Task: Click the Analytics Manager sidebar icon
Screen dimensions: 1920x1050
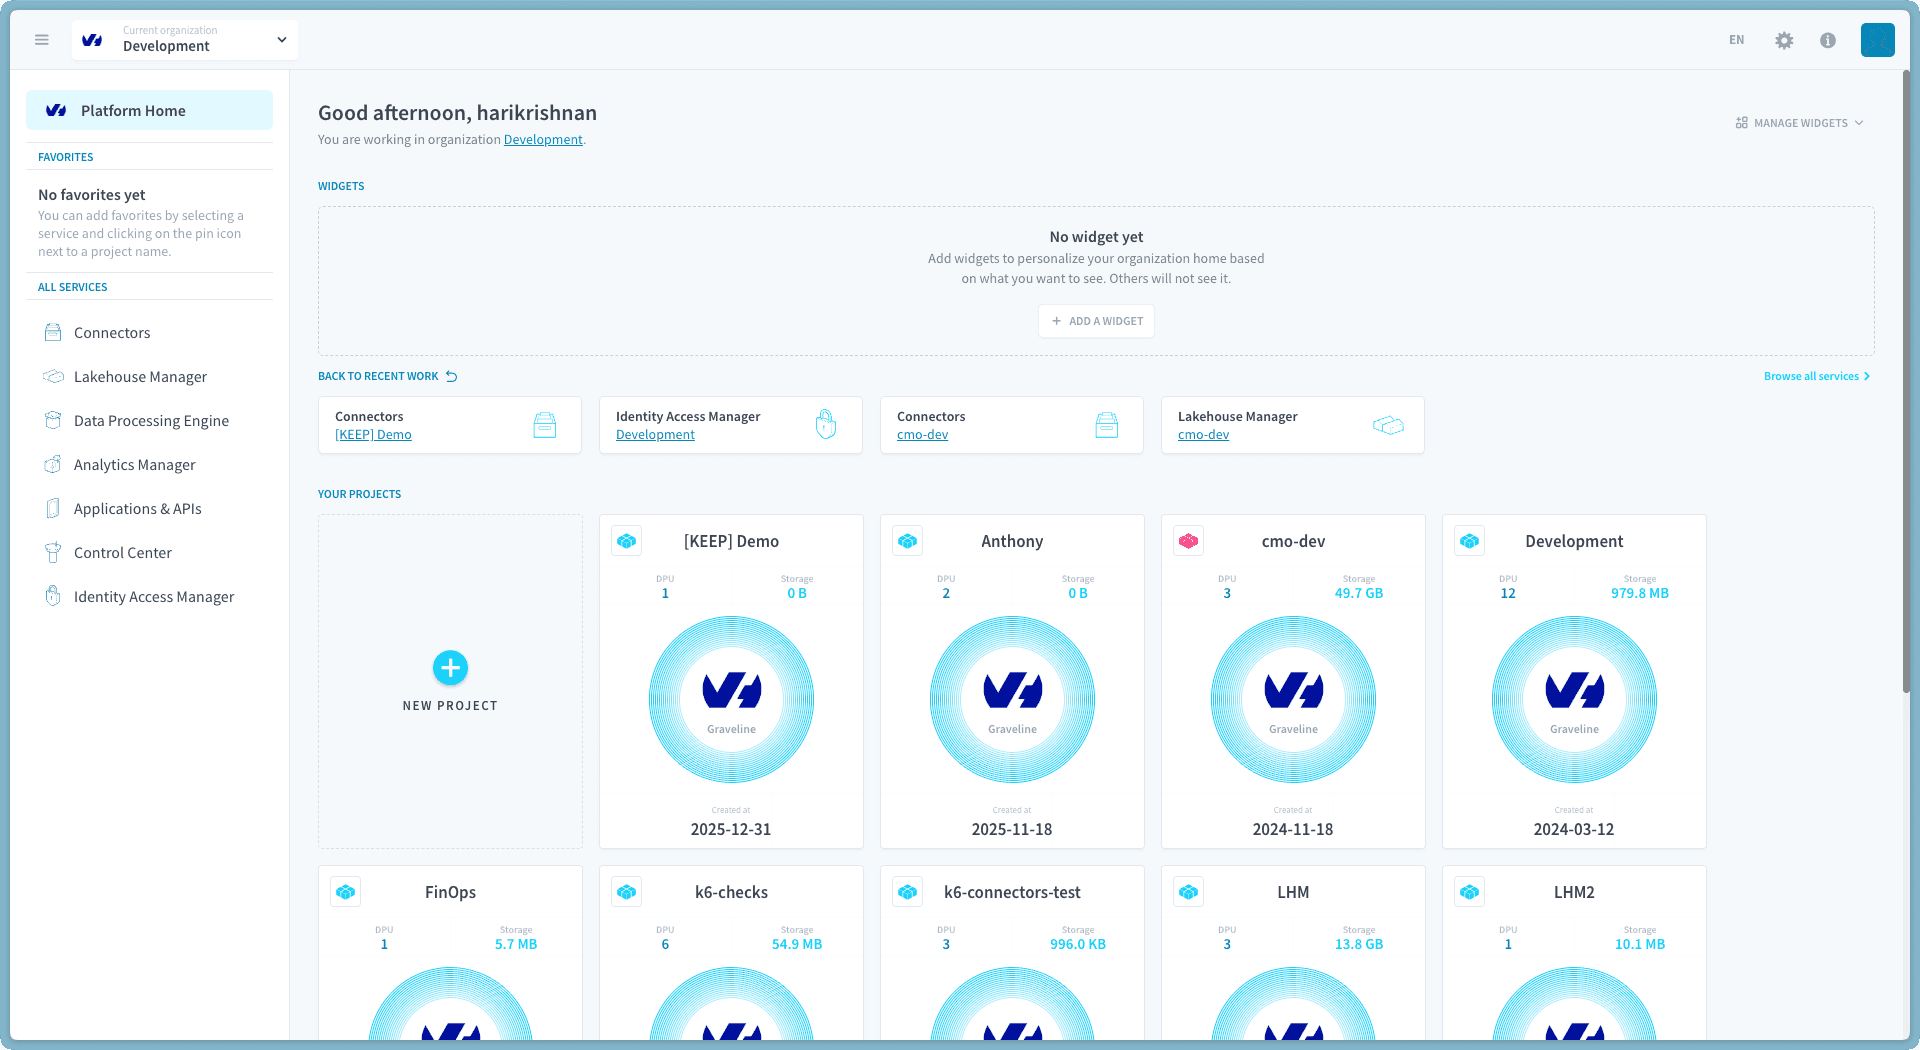Action: 53,465
